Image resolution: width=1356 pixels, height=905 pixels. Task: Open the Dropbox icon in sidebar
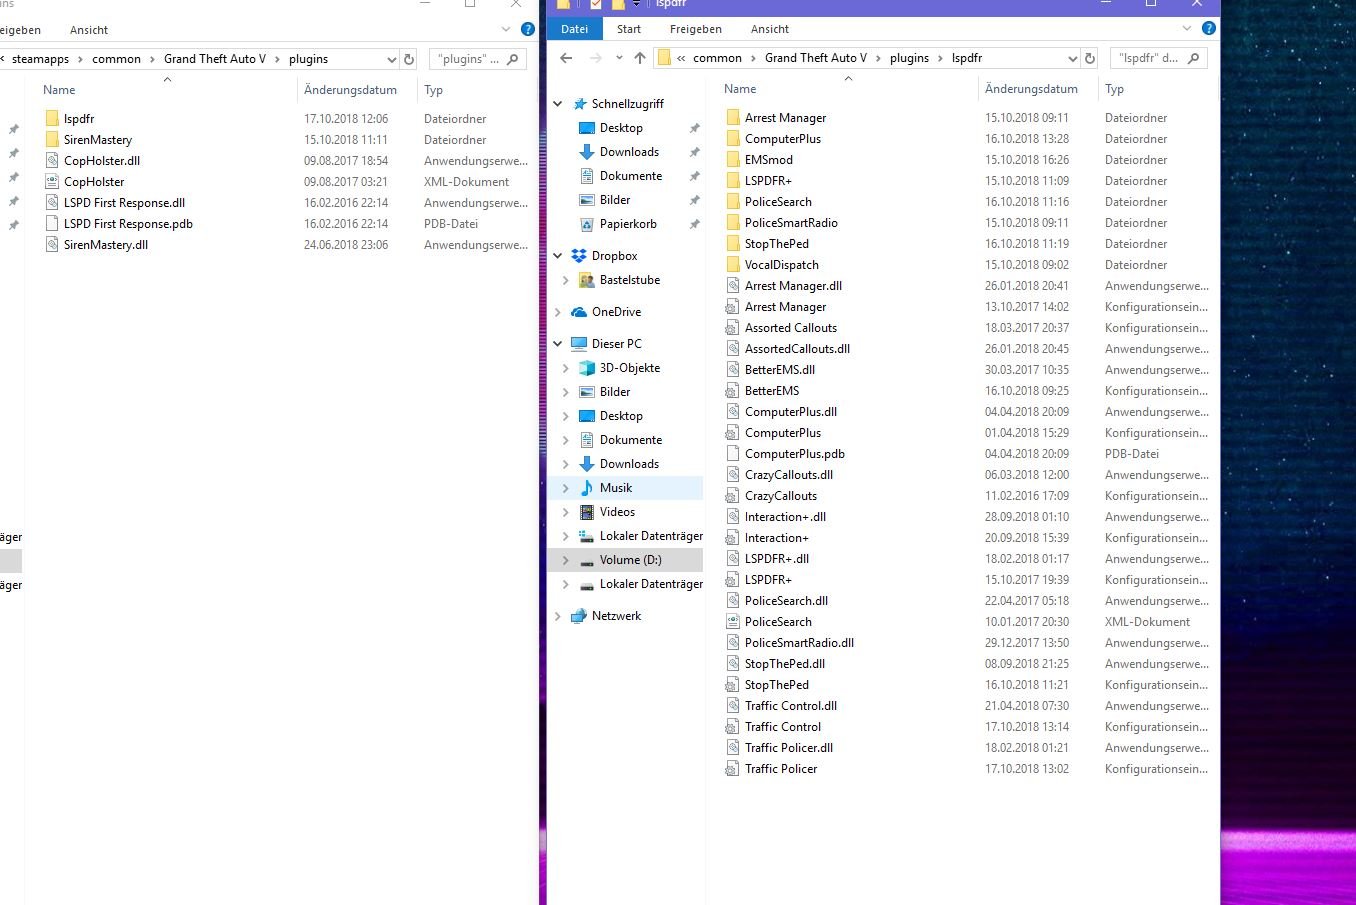point(579,256)
